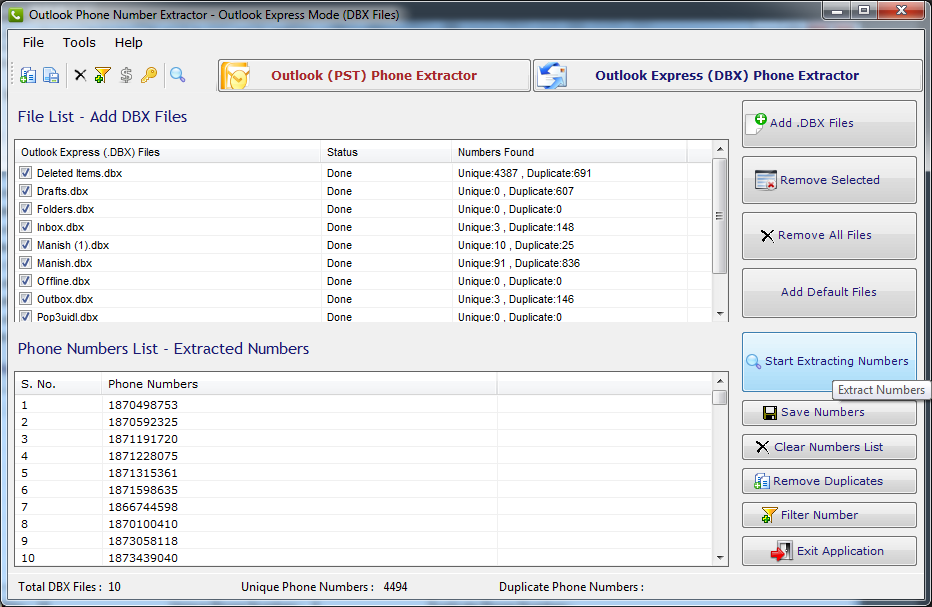Click the magnifier extract toolbar icon
The width and height of the screenshot is (932, 607).
(x=178, y=75)
